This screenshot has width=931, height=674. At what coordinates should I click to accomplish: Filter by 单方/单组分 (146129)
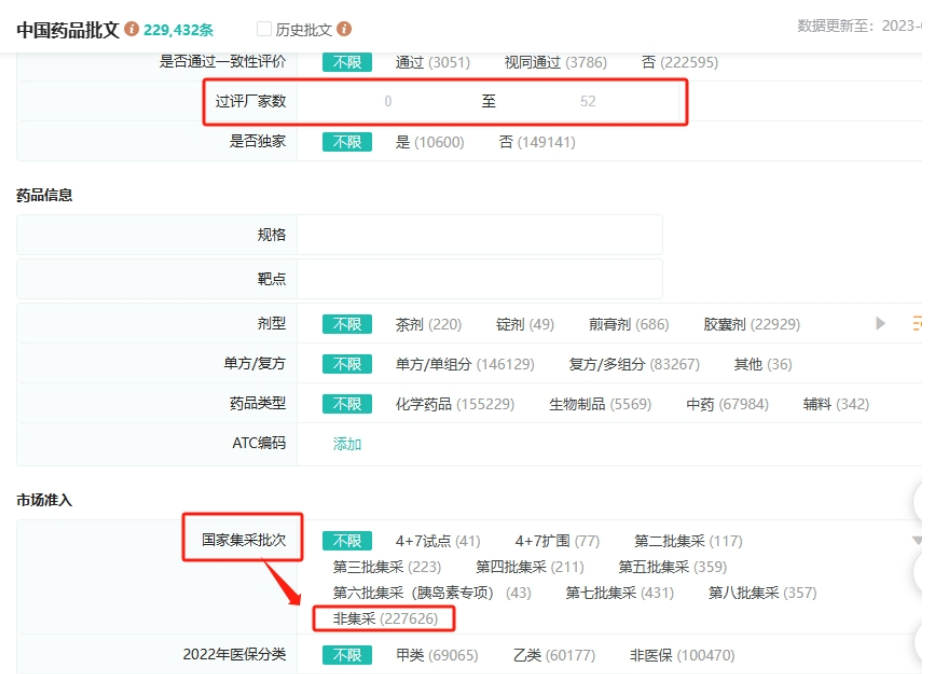[465, 364]
